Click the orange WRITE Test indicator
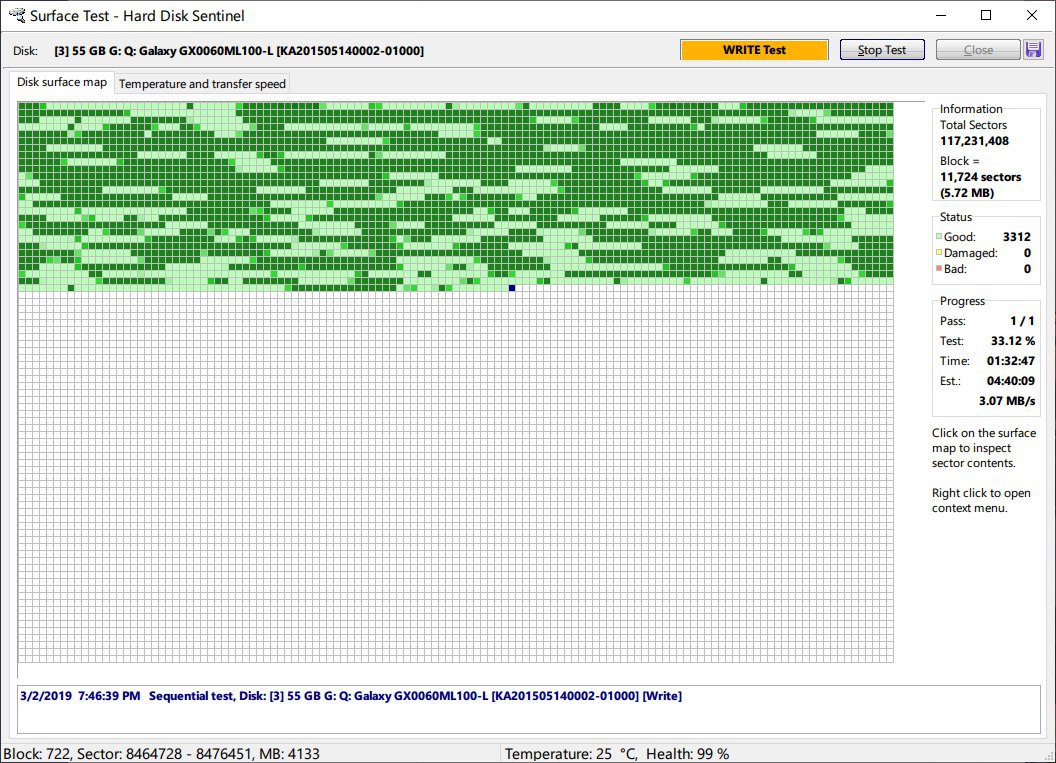The image size is (1056, 763). (754, 50)
